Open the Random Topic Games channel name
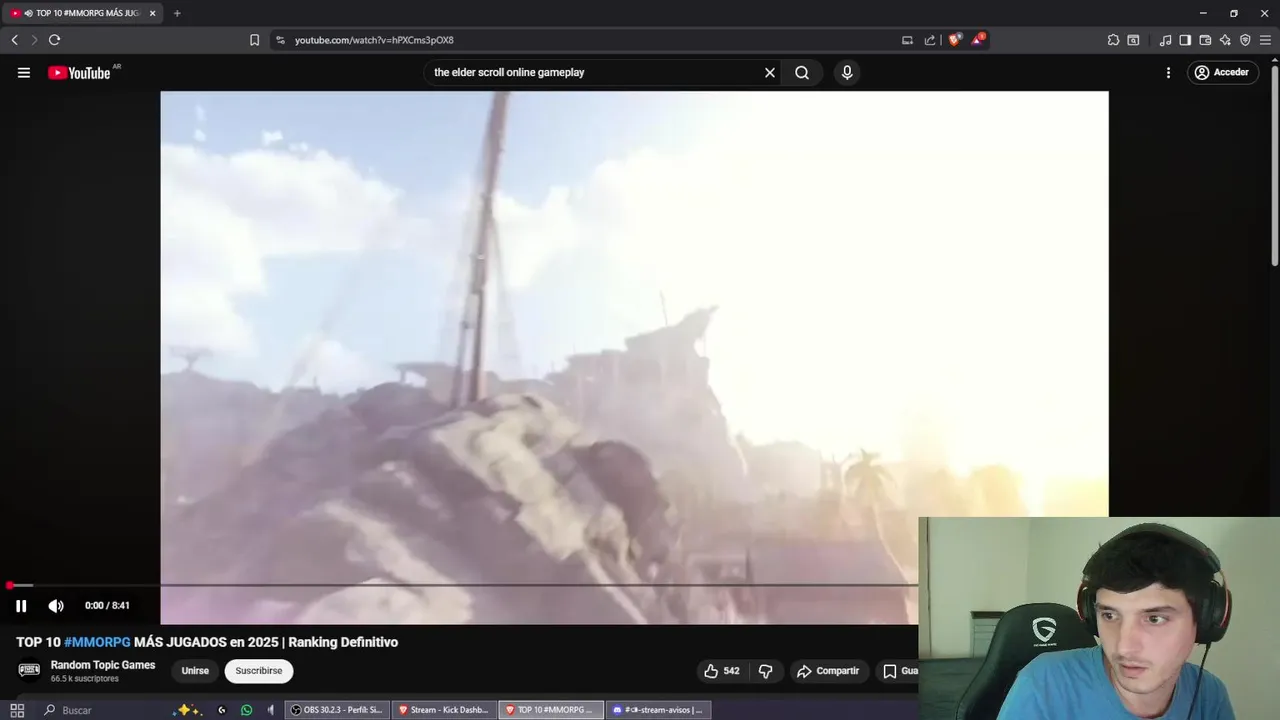The image size is (1280, 720). [x=103, y=665]
